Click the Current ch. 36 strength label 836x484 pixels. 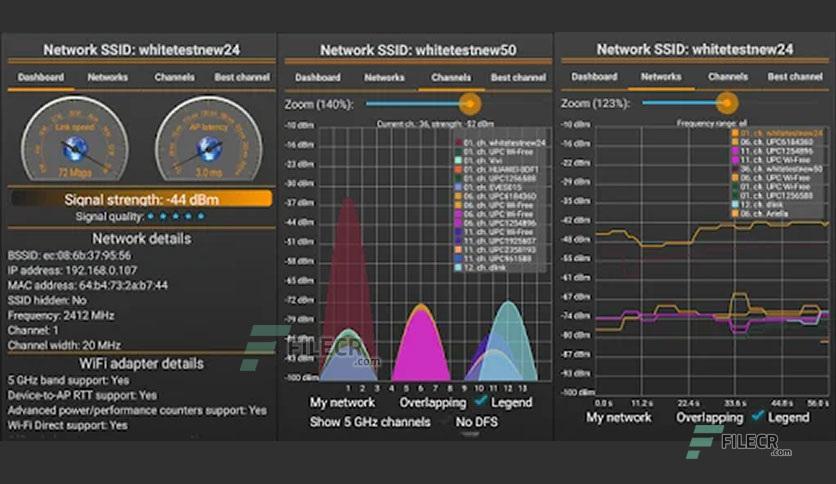click(435, 124)
